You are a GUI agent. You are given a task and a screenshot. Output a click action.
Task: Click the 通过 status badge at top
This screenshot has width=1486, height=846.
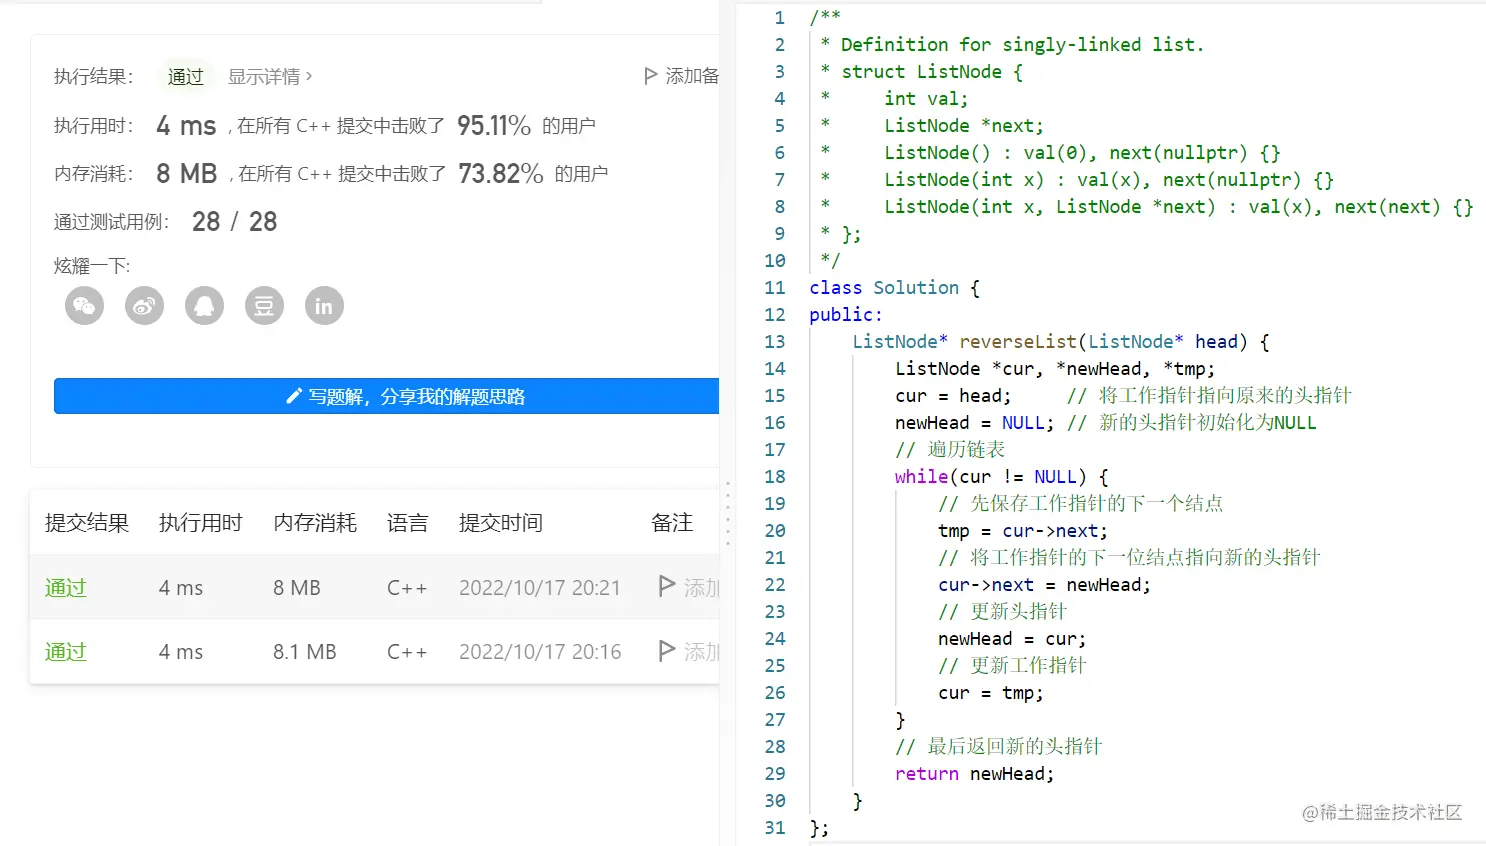[186, 76]
